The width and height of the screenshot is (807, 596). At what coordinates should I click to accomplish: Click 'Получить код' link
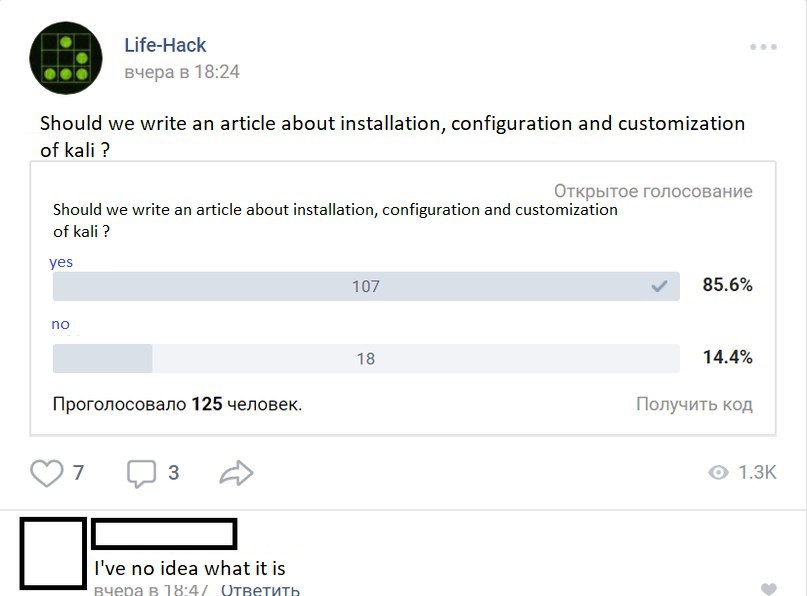click(694, 405)
